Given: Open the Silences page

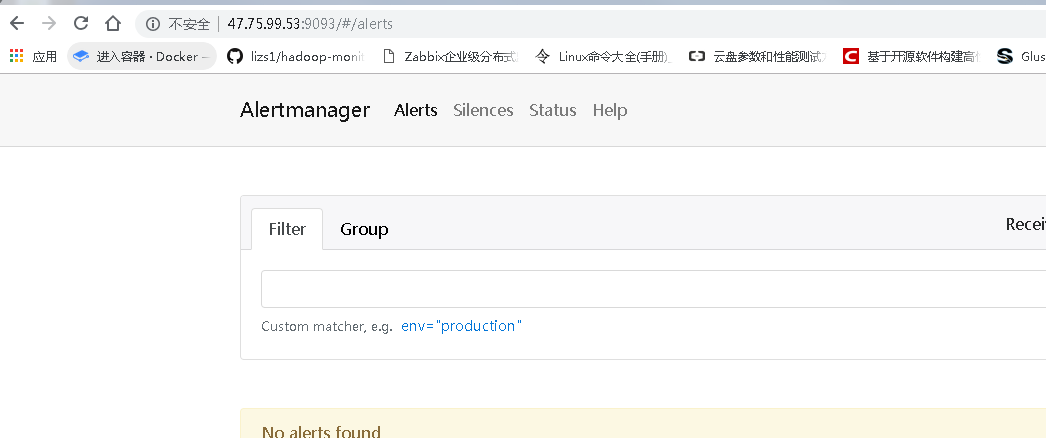Looking at the screenshot, I should point(483,110).
